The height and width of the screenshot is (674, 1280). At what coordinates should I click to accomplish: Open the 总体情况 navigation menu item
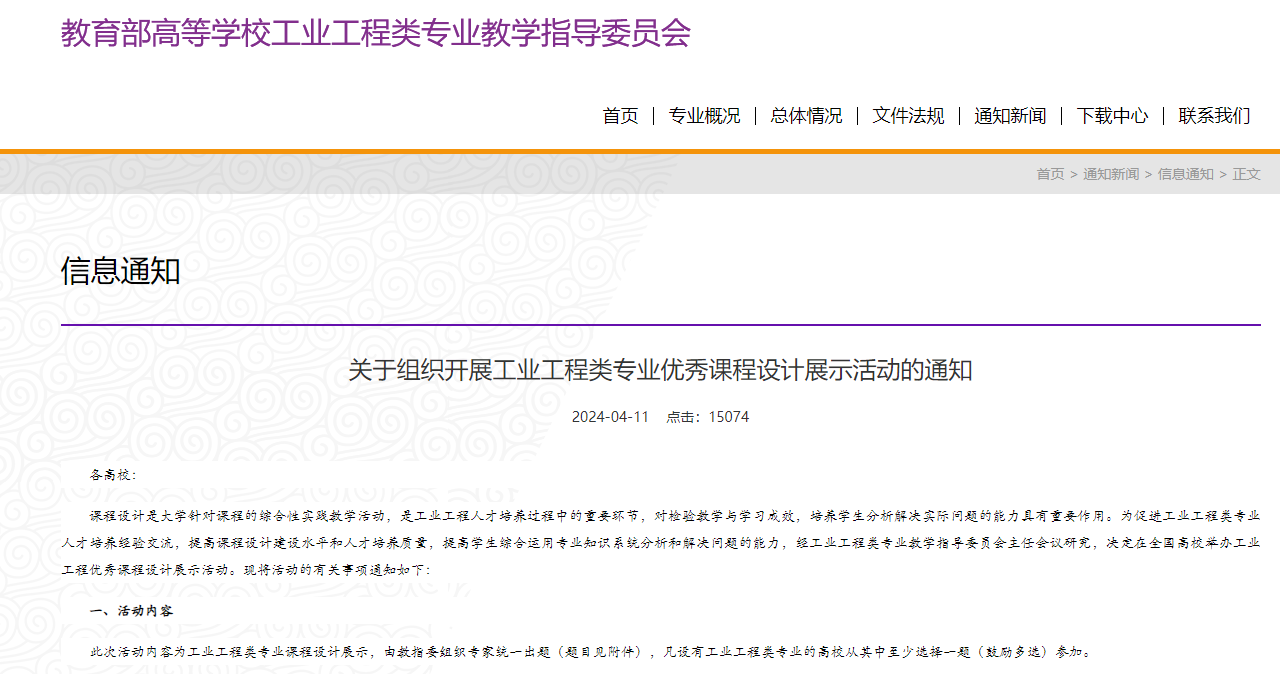pyautogui.click(x=806, y=116)
